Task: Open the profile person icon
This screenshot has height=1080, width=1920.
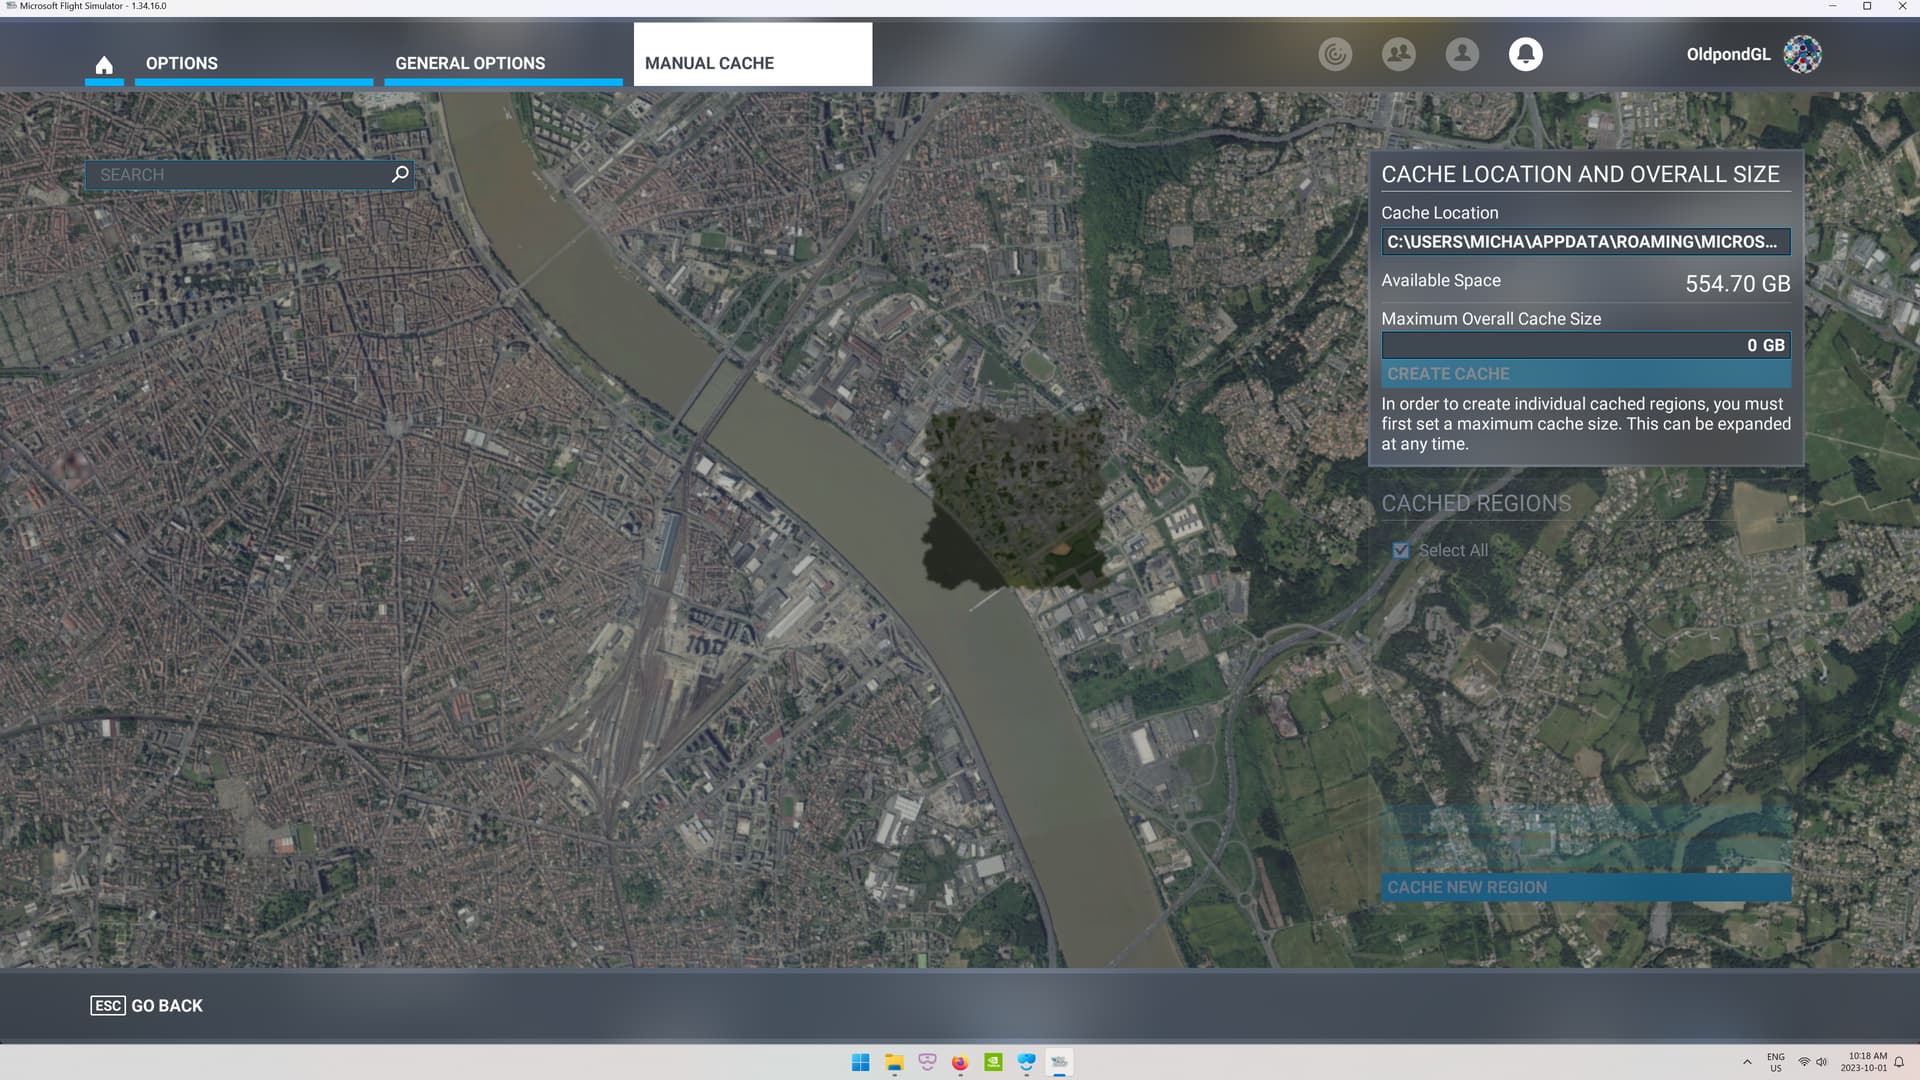Action: [x=1462, y=54]
